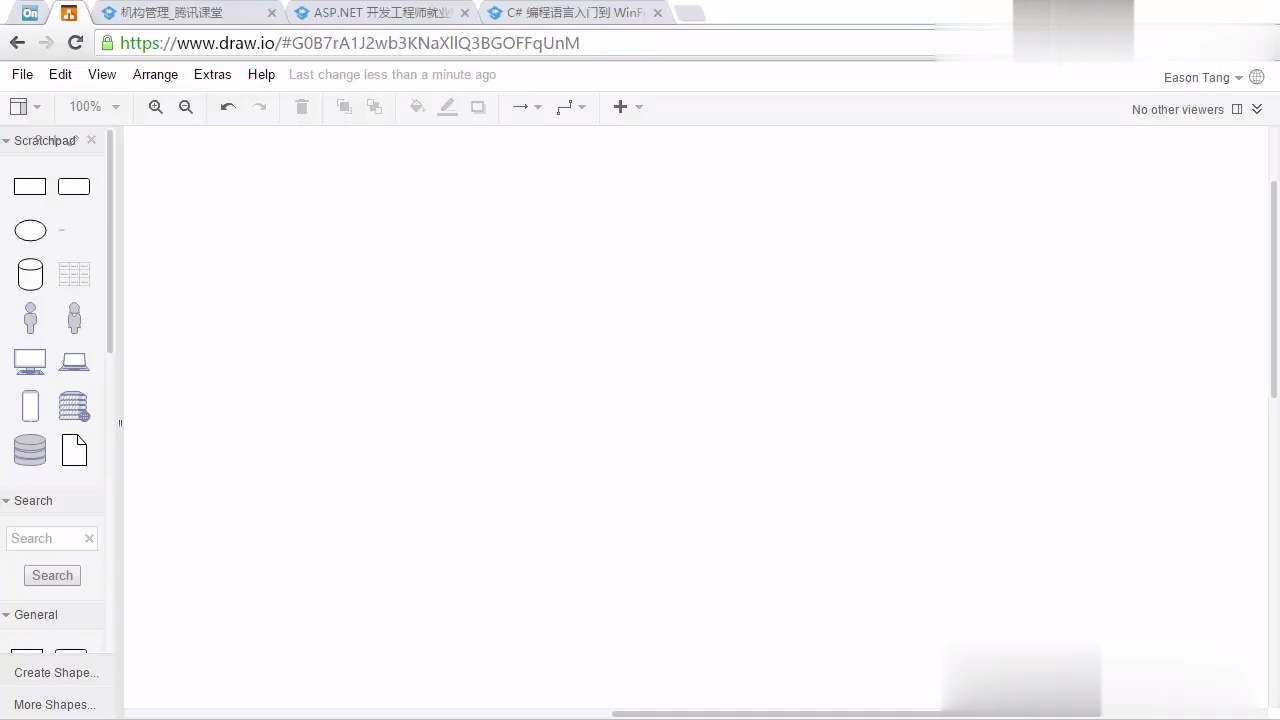This screenshot has width=1280, height=720.
Task: Click the Insert plus icon on toolbar
Action: click(620, 107)
